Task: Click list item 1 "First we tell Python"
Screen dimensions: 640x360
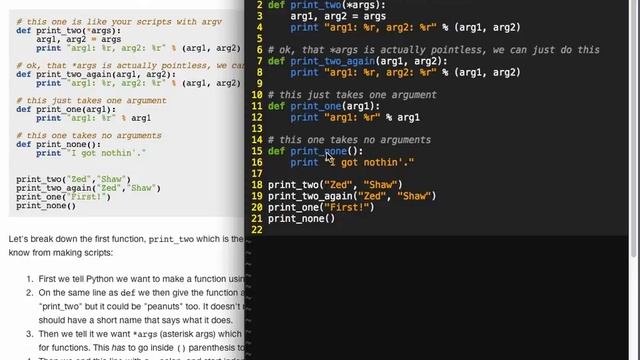Action: (x=141, y=279)
